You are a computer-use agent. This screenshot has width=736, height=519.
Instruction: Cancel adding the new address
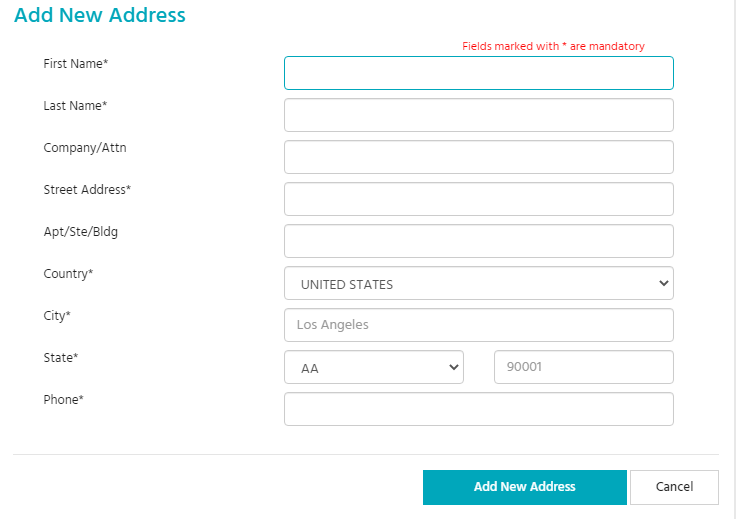click(x=674, y=487)
